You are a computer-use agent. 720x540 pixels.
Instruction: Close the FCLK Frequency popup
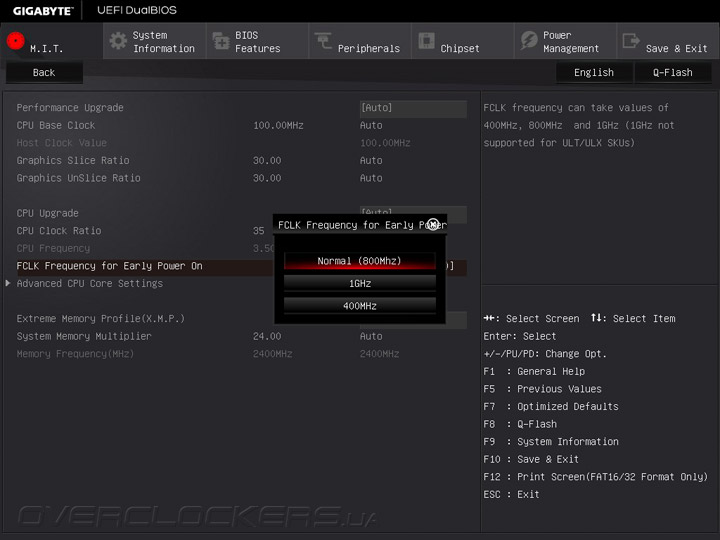click(433, 225)
